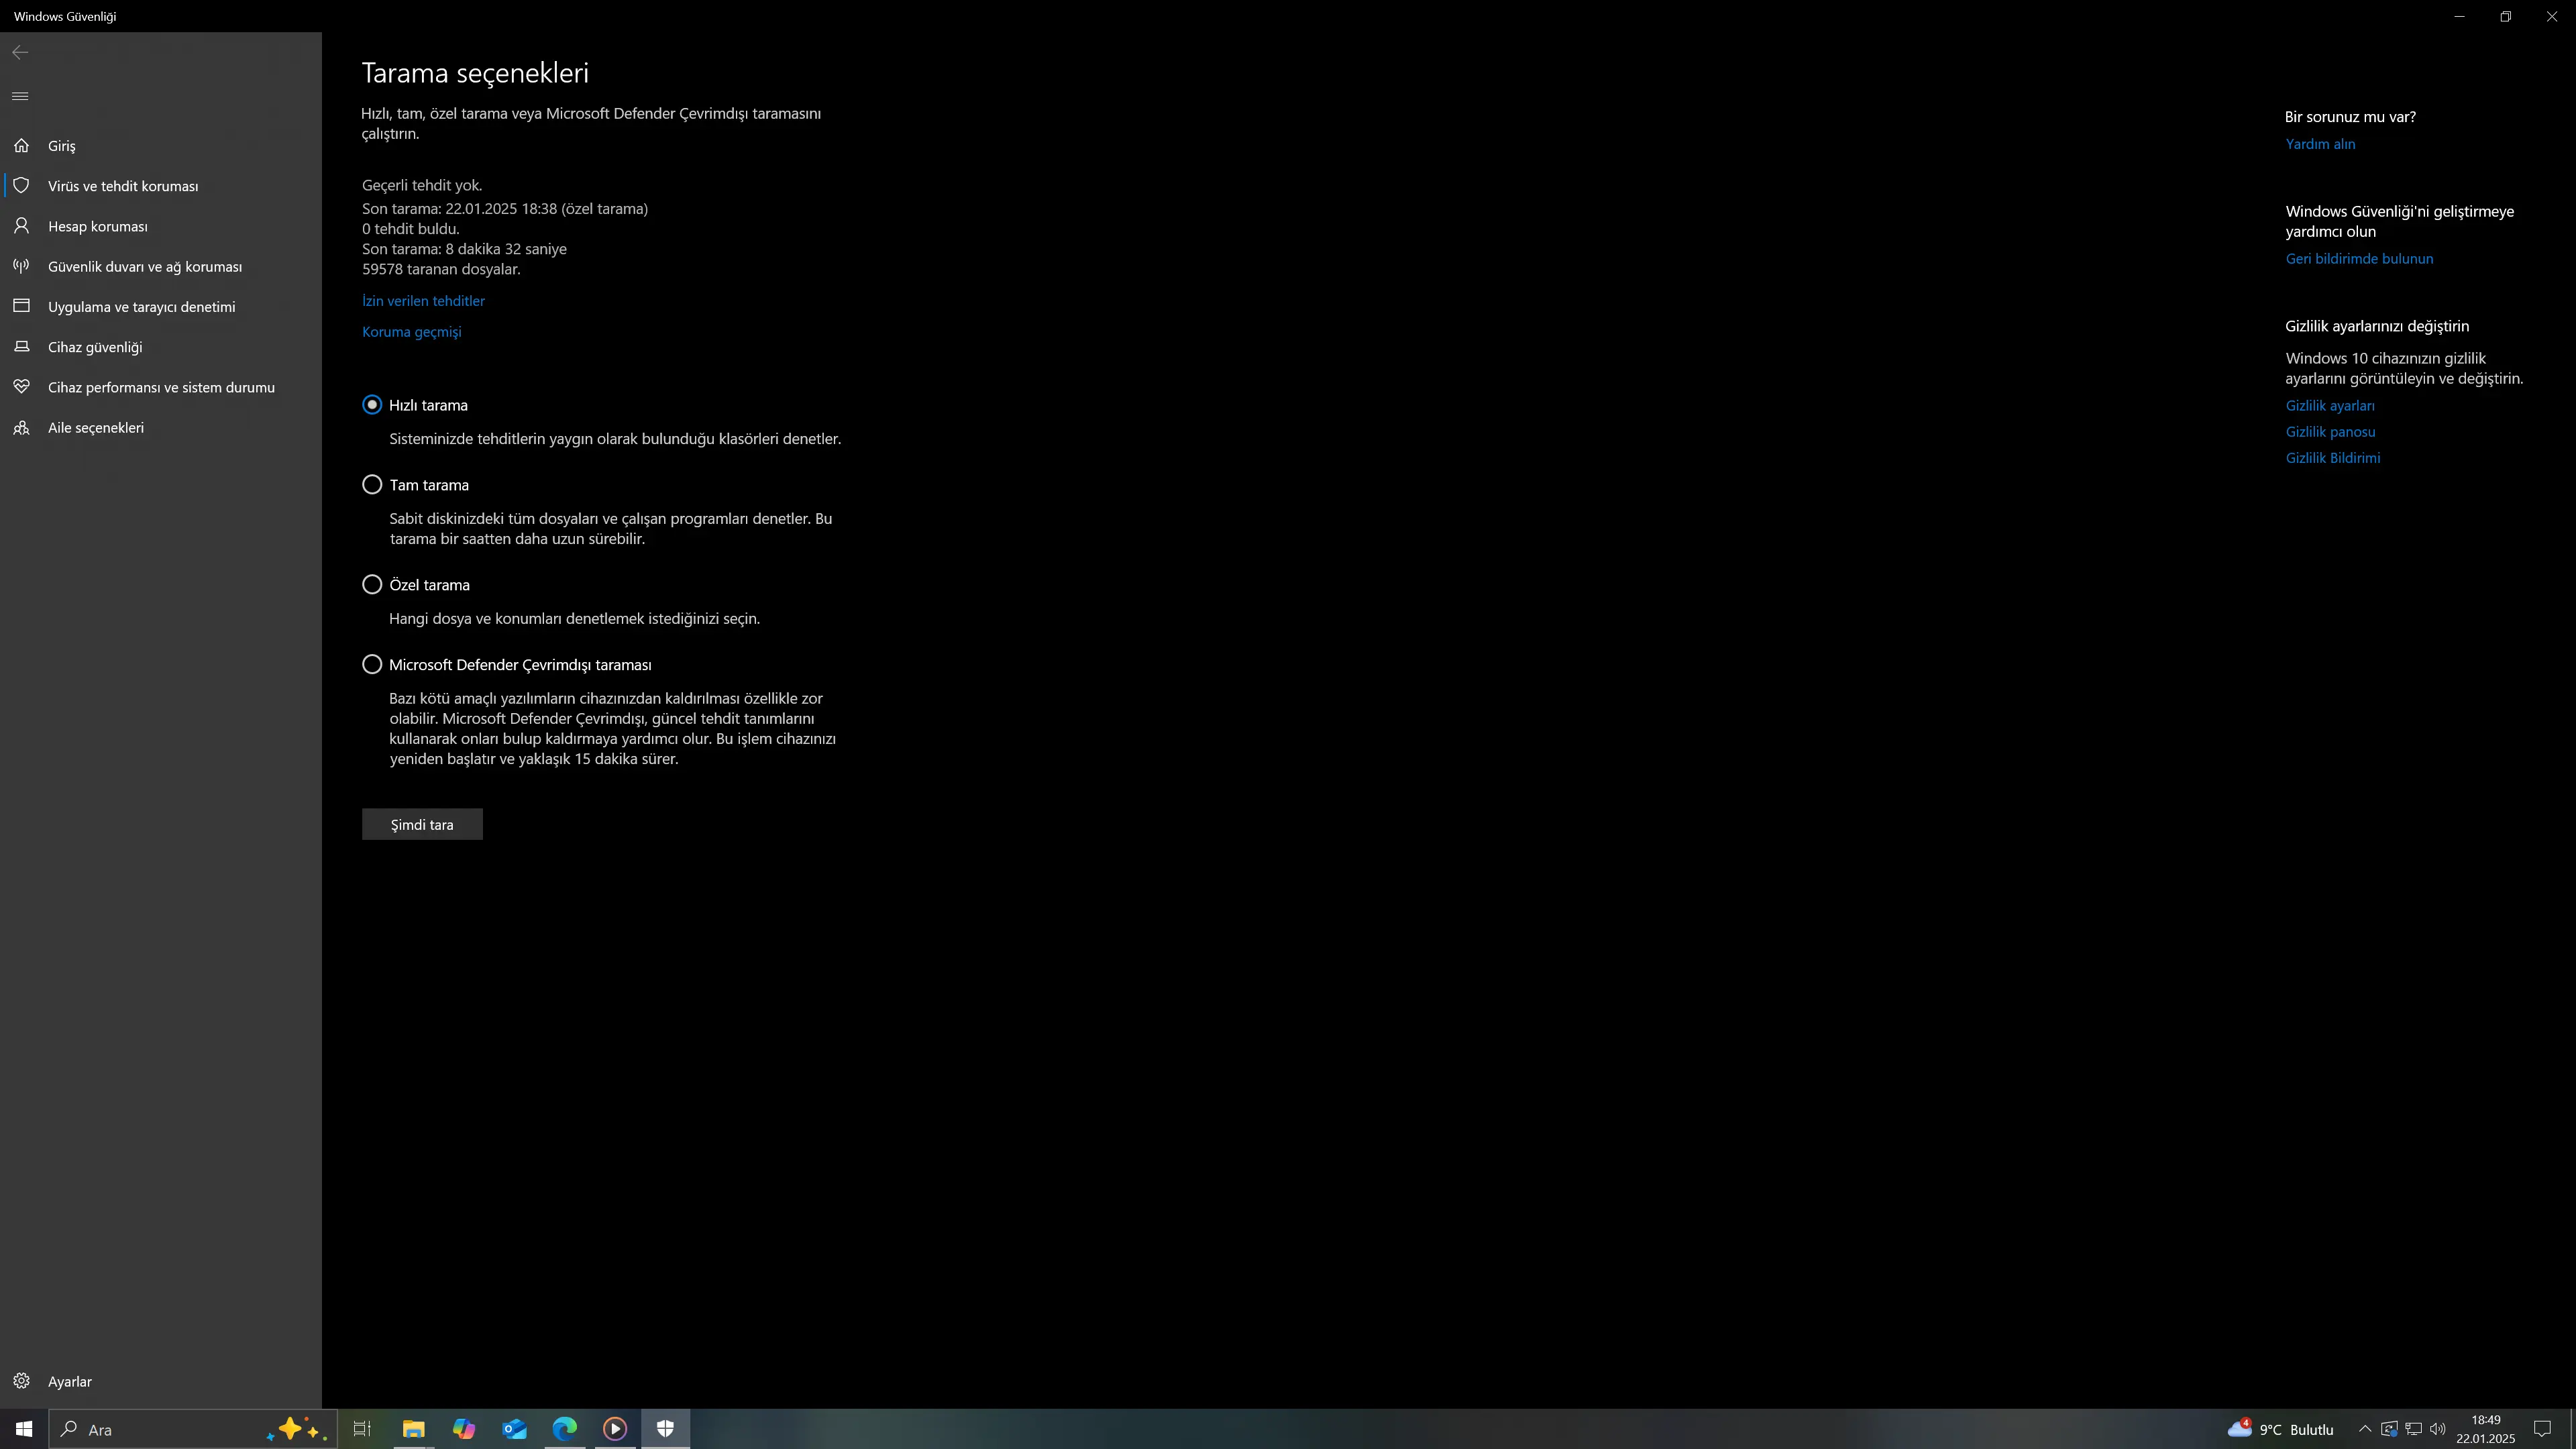Click the laptop icon for Cihaz güvenliği
The image size is (2576, 1449).
pyautogui.click(x=21, y=347)
